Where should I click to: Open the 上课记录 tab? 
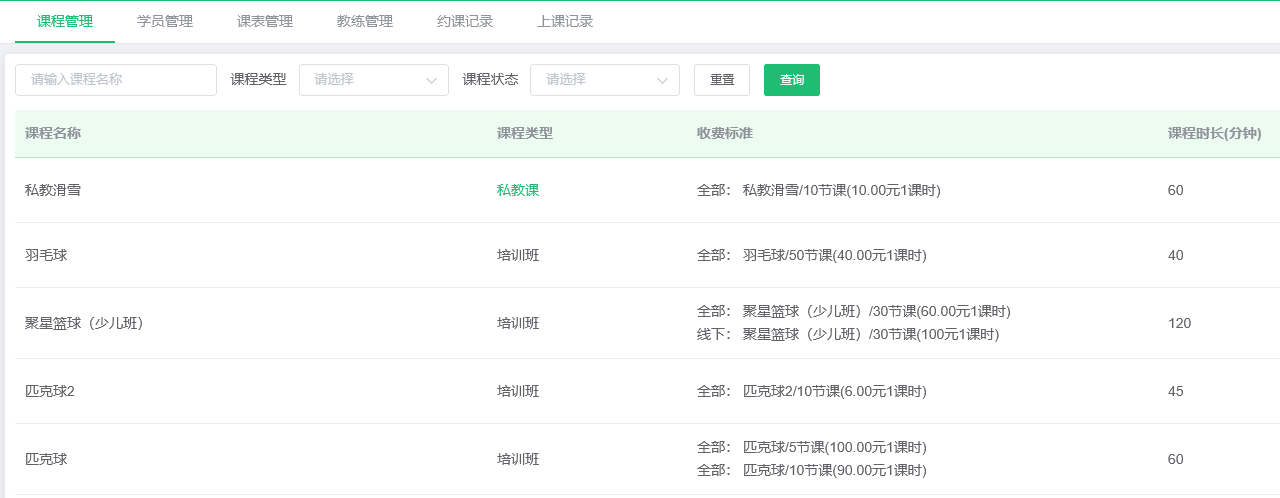[x=565, y=21]
